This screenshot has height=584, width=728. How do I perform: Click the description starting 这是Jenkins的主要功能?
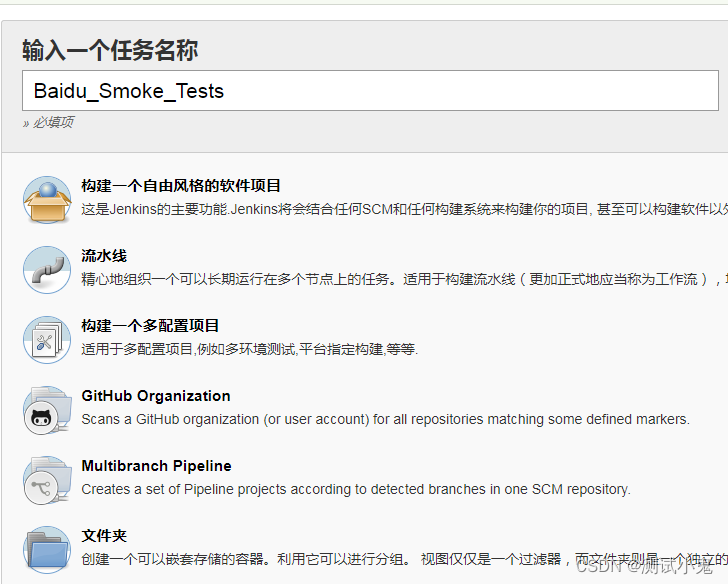[x=404, y=209]
